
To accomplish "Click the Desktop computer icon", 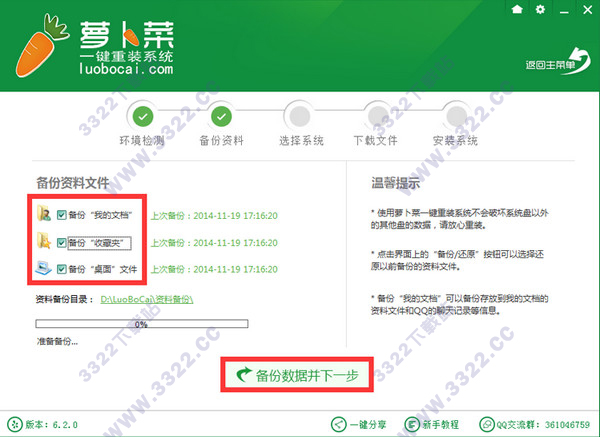I will pos(43,268).
